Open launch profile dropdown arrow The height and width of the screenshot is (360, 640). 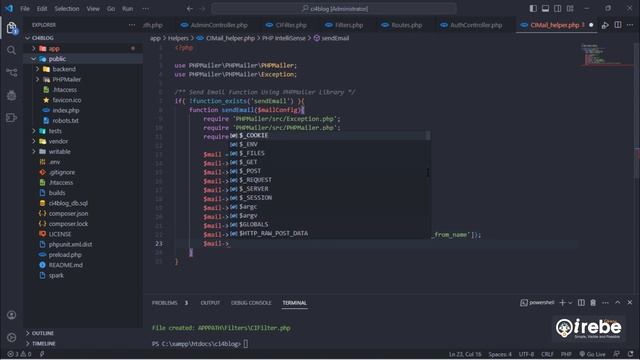pos(570,302)
